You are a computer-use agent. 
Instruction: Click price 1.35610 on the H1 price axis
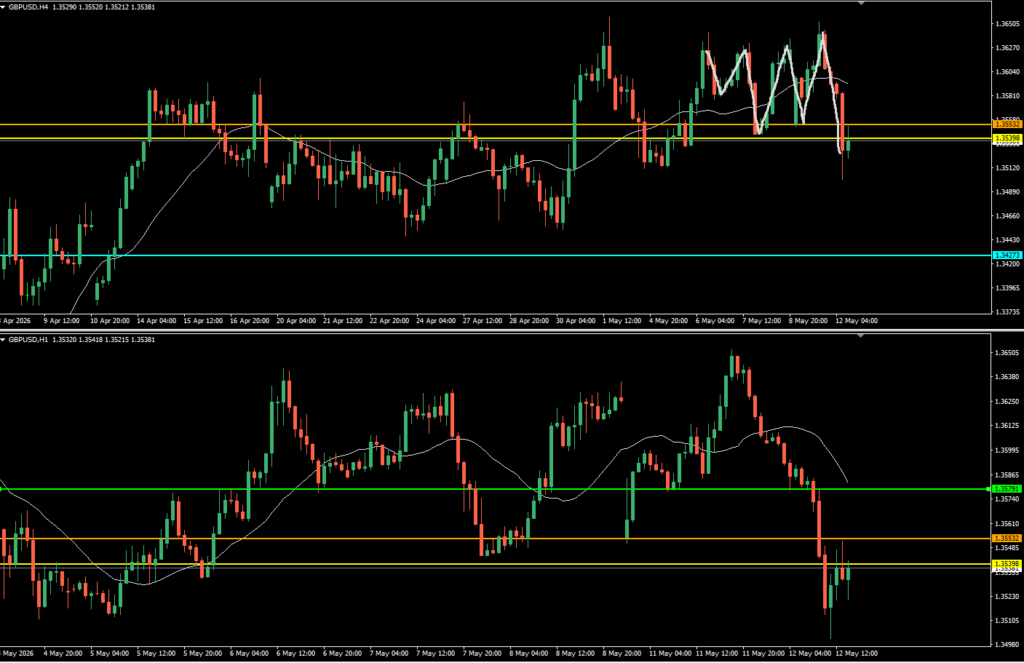pos(1007,524)
